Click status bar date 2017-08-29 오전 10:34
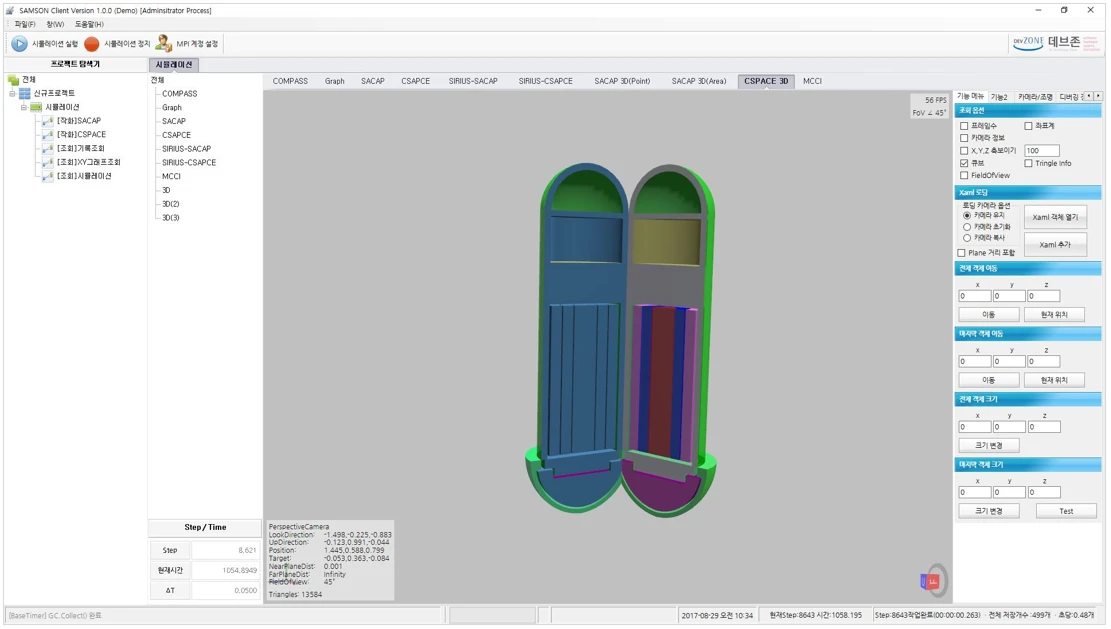Image resolution: width=1111 pixels, height=629 pixels. coord(717,616)
